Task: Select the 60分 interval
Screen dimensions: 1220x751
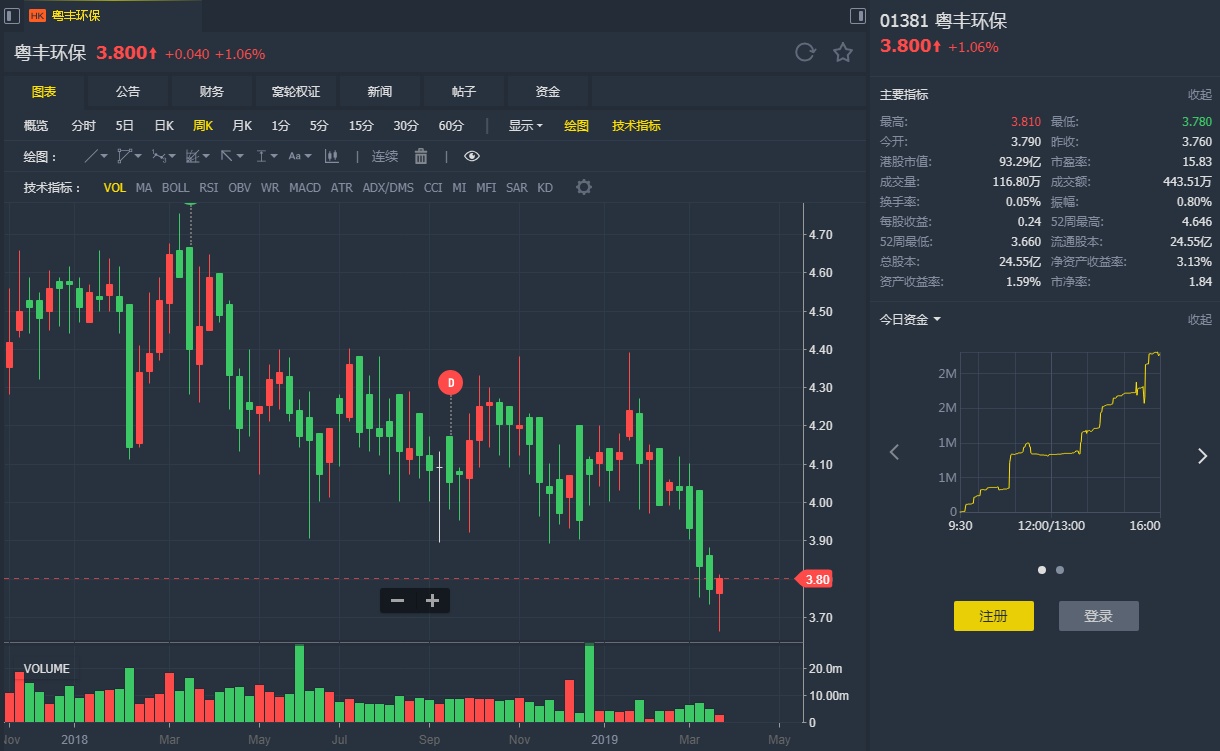Action: (451, 126)
